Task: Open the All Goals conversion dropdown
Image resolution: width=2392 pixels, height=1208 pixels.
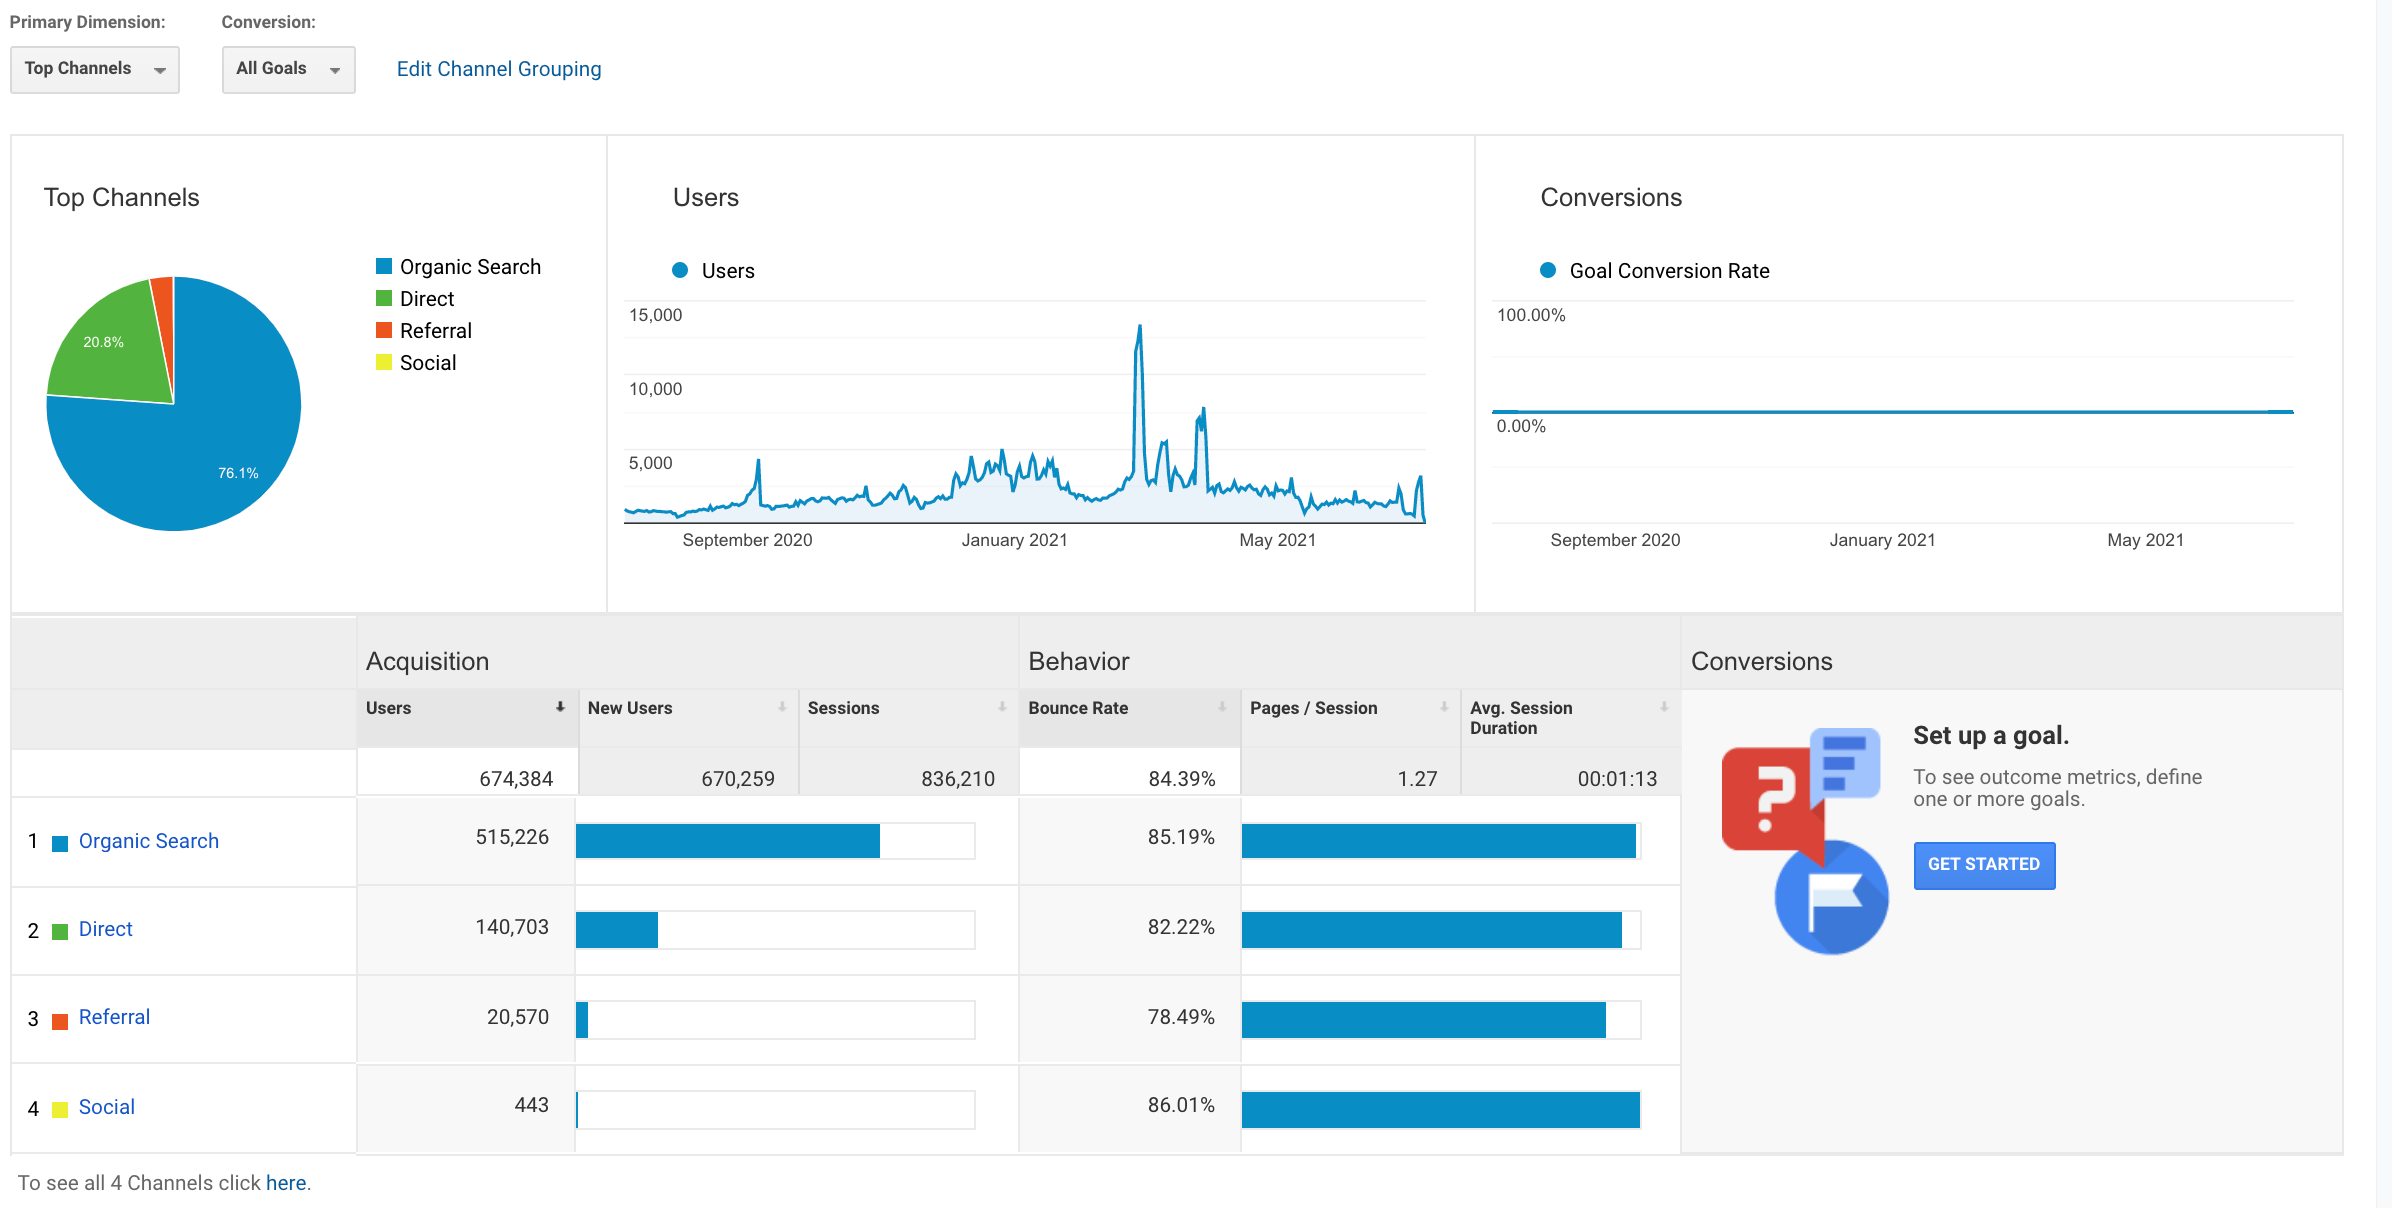Action: (288, 69)
